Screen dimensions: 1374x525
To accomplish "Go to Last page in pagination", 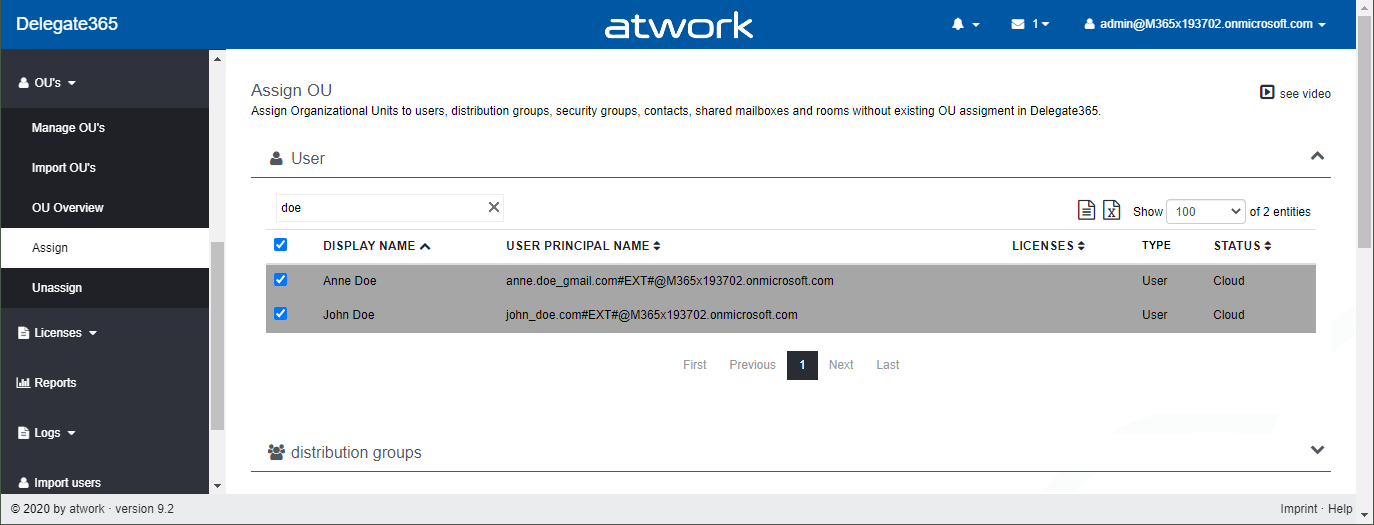I will 888,365.
